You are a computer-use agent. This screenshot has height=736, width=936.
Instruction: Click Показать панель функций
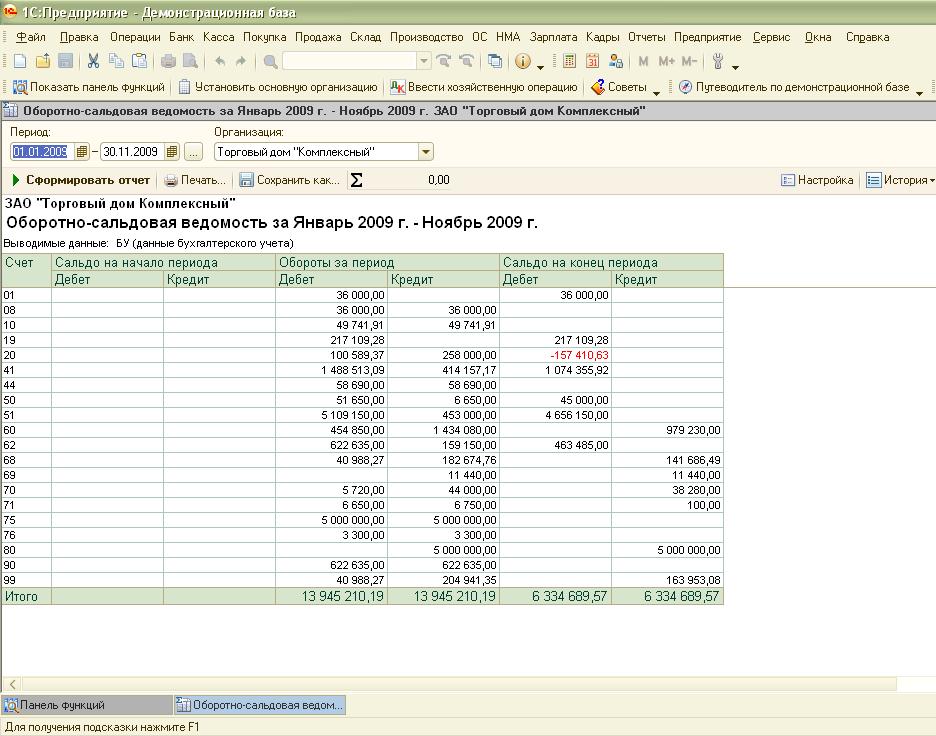(x=88, y=87)
